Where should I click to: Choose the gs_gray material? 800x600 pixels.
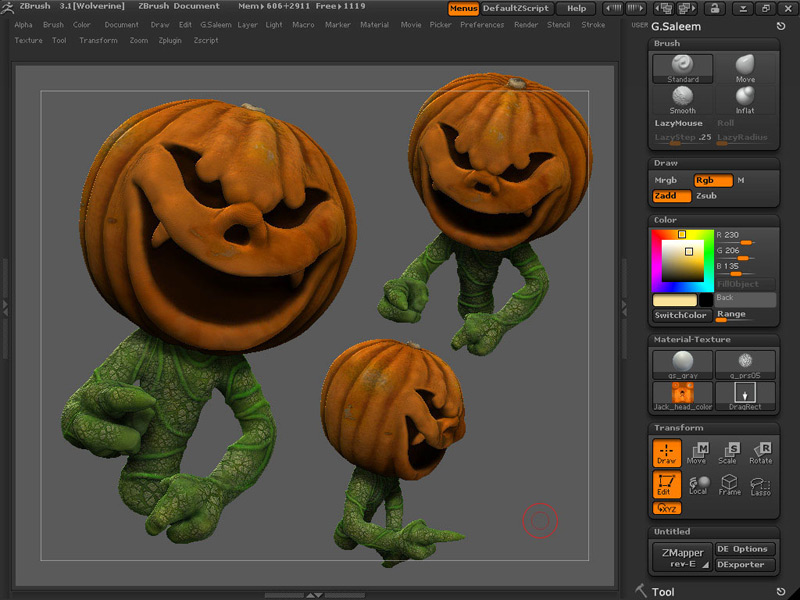point(682,365)
